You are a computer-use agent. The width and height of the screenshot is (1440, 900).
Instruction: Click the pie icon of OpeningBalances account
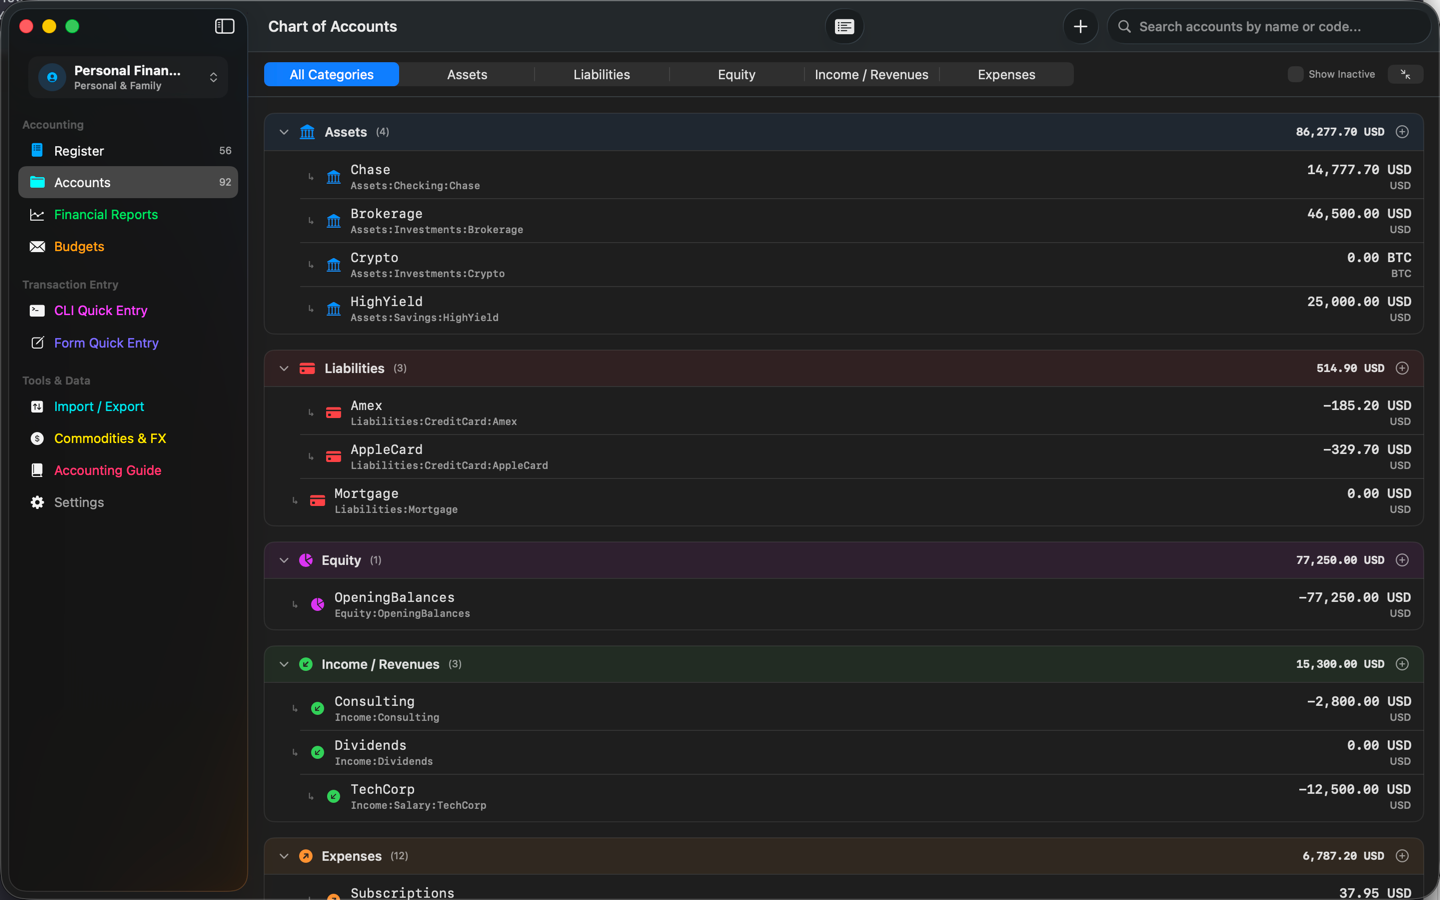[x=317, y=605]
